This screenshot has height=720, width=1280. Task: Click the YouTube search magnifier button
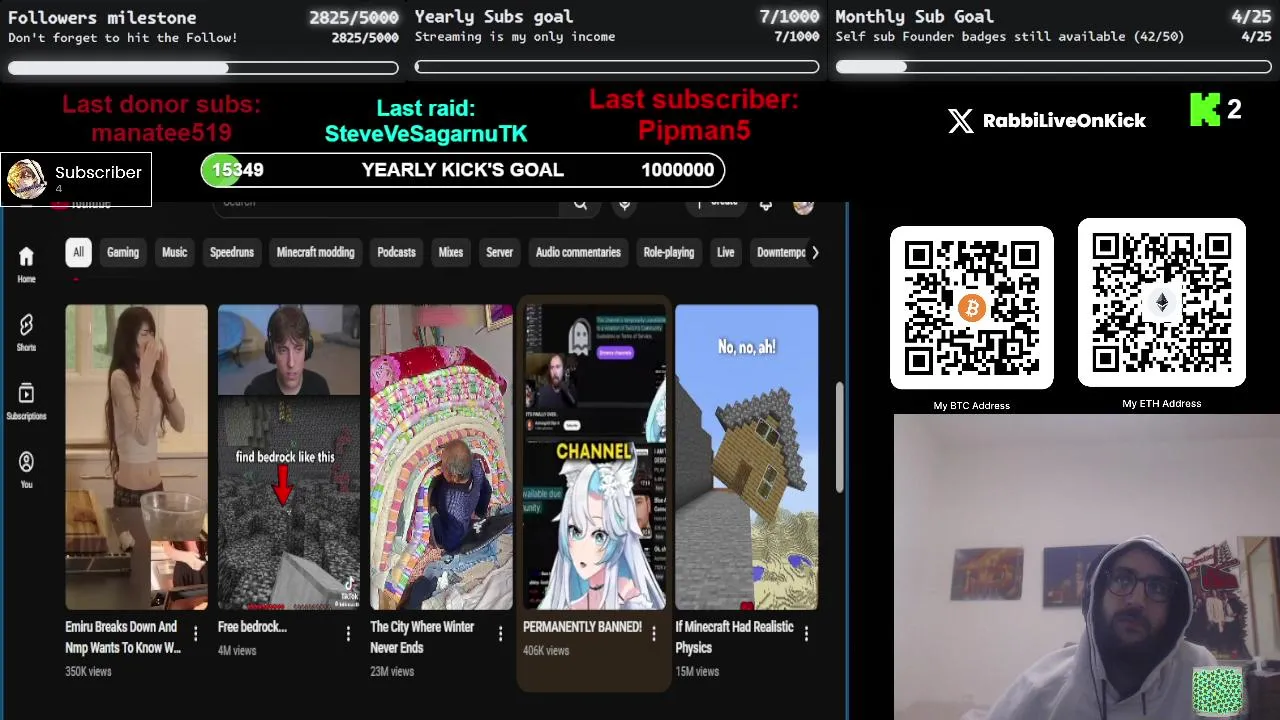point(580,204)
